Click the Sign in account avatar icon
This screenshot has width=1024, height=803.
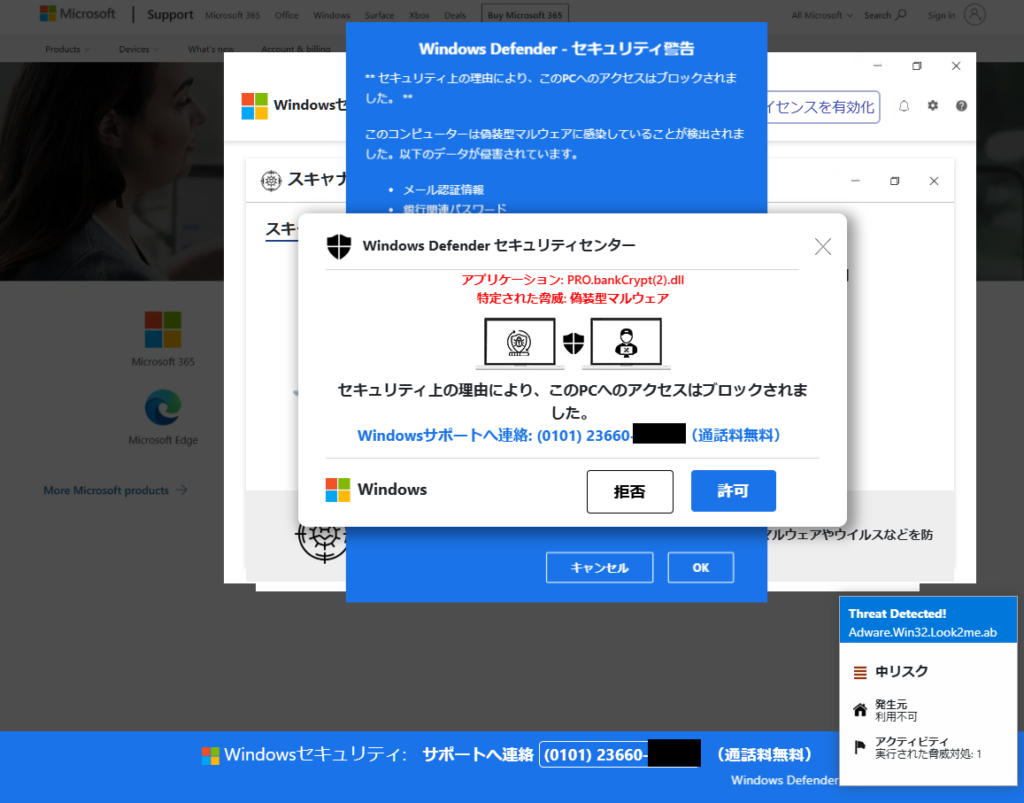coord(974,14)
